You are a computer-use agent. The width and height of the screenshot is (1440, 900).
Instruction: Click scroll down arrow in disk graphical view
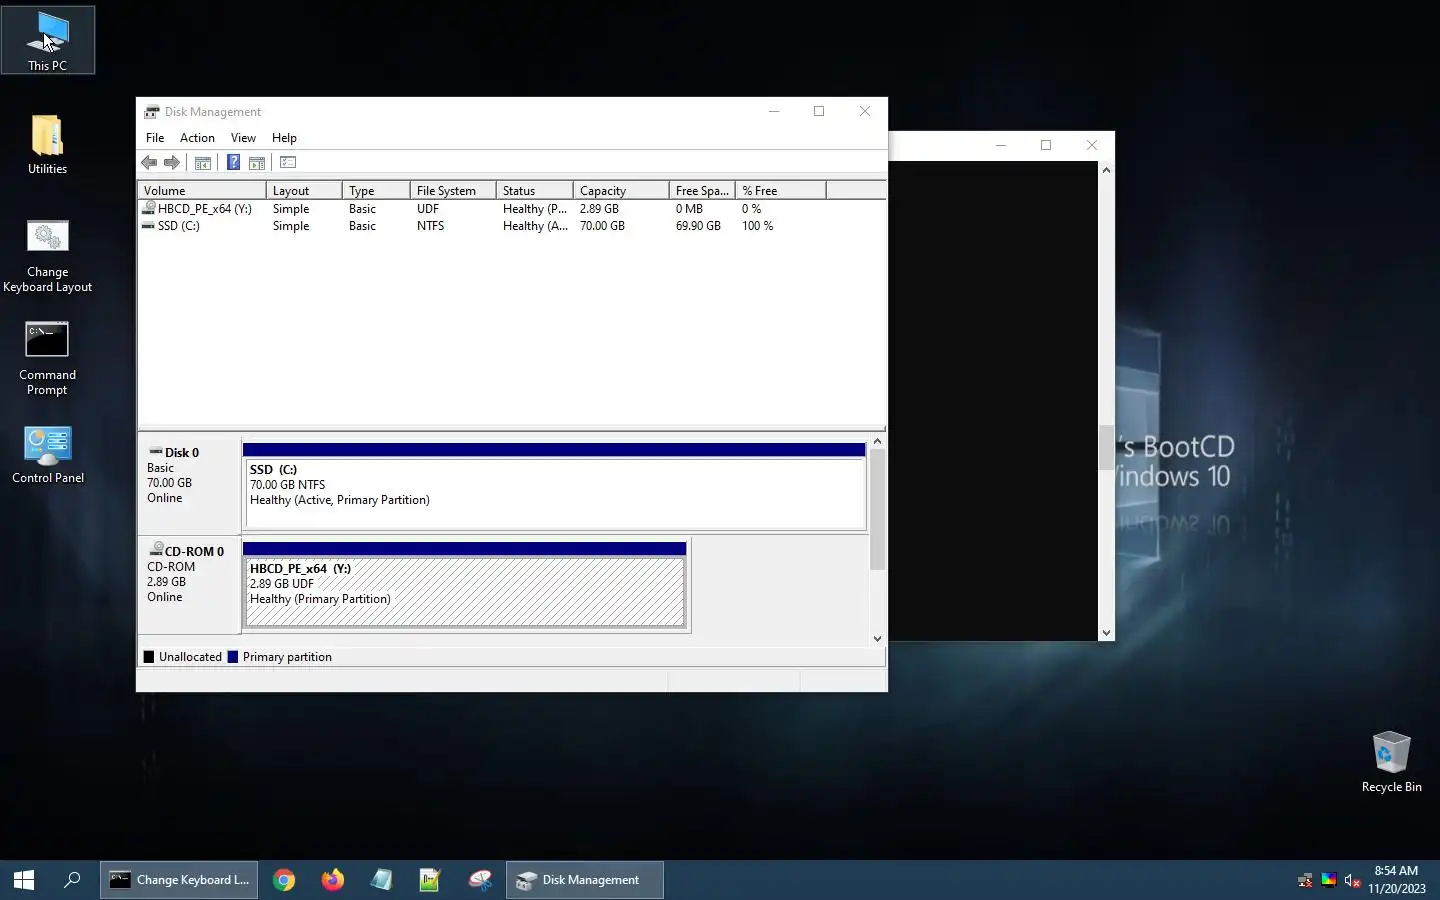pyautogui.click(x=877, y=639)
